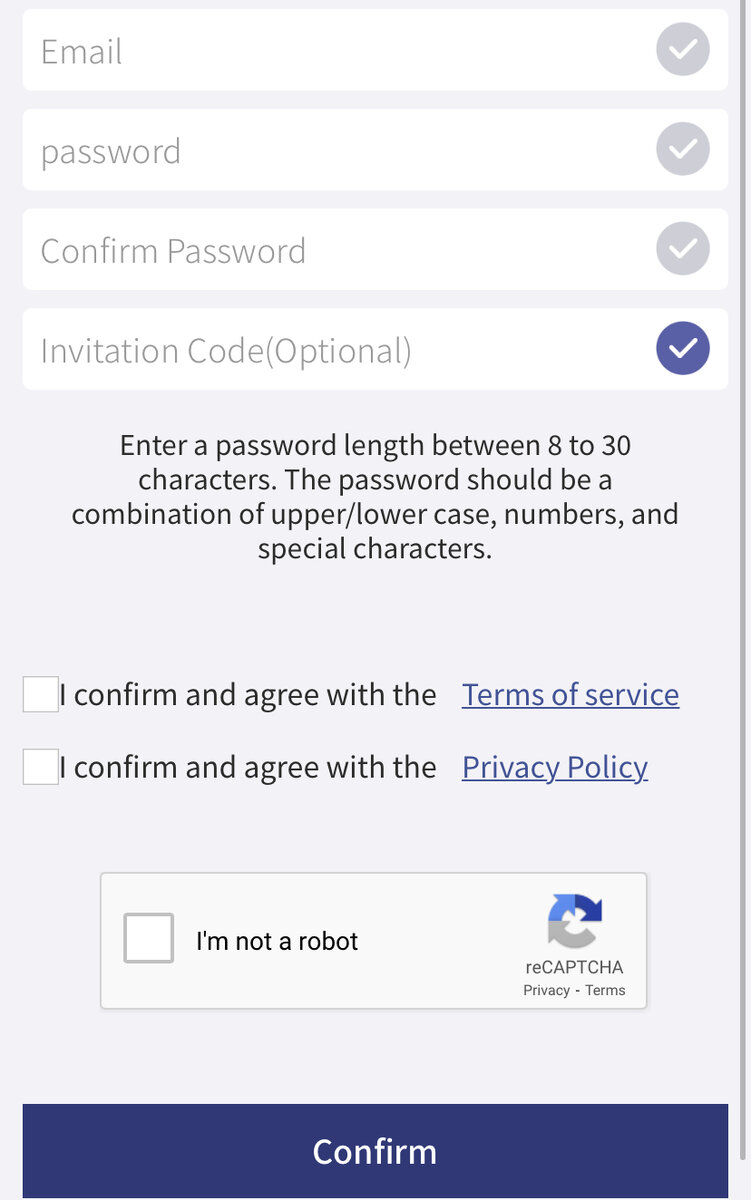Viewport: 751px width, 1200px height.
Task: Check the I'm not a robot box
Action: 149,939
